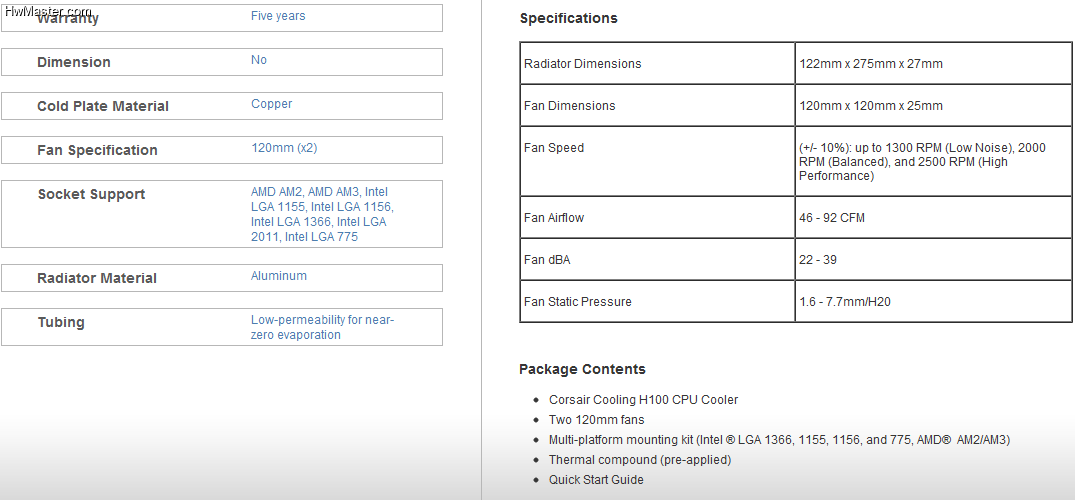Select the Fan Static Pressure row label
The height and width of the screenshot is (500, 1075).
[x=577, y=302]
